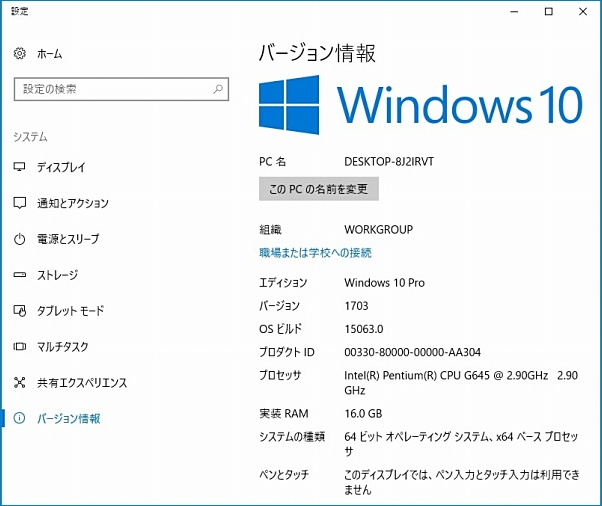Click the バージョン情報 page heading
This screenshot has width=602, height=506.
tap(317, 53)
